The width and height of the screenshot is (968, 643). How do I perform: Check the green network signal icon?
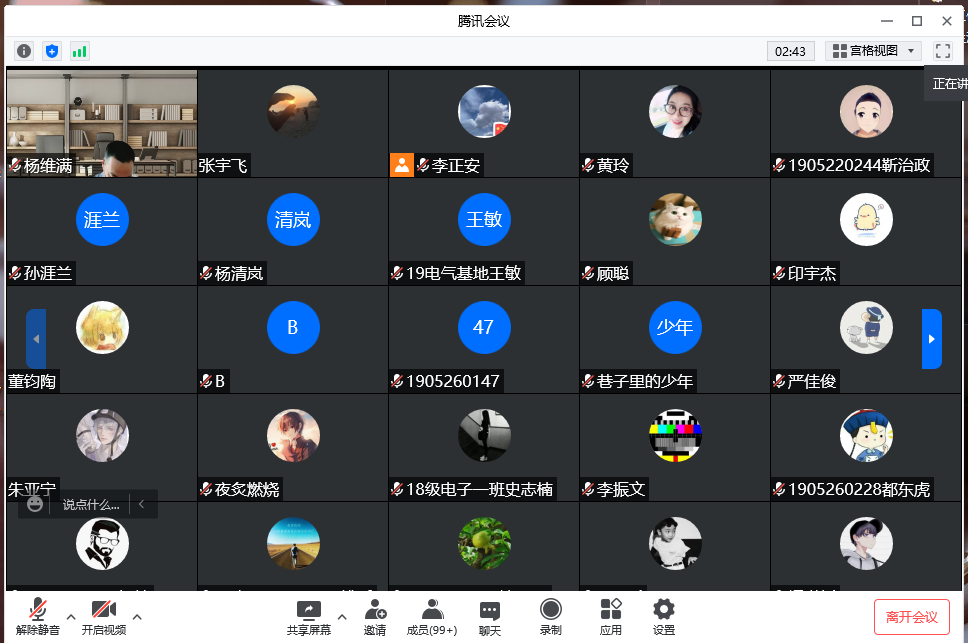point(80,51)
